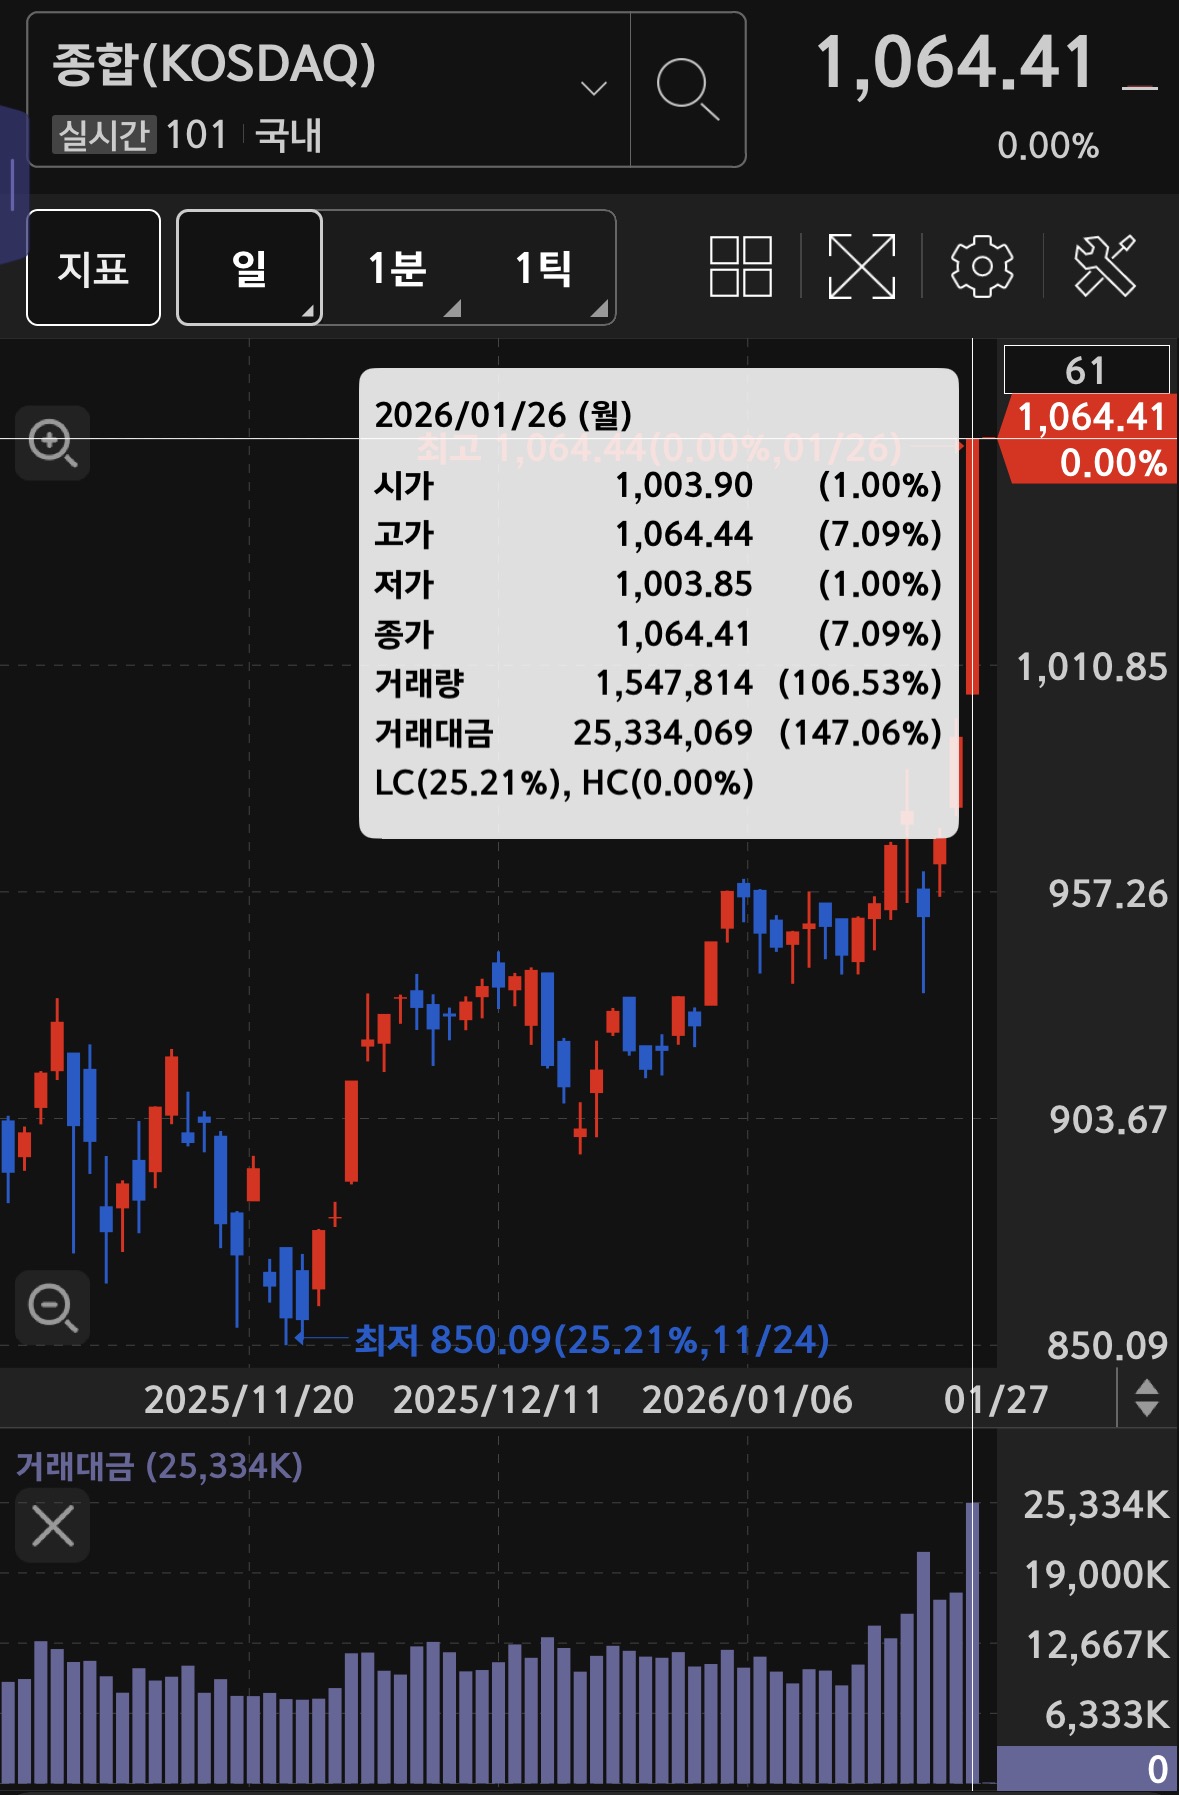
Task: Click the 12,667K volume axis label
Action: coord(1097,1644)
